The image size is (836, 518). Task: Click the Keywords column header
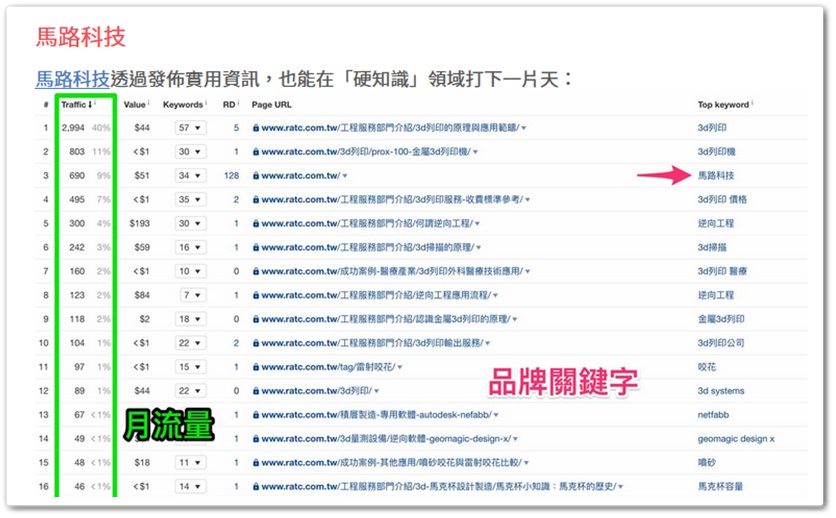click(x=183, y=104)
